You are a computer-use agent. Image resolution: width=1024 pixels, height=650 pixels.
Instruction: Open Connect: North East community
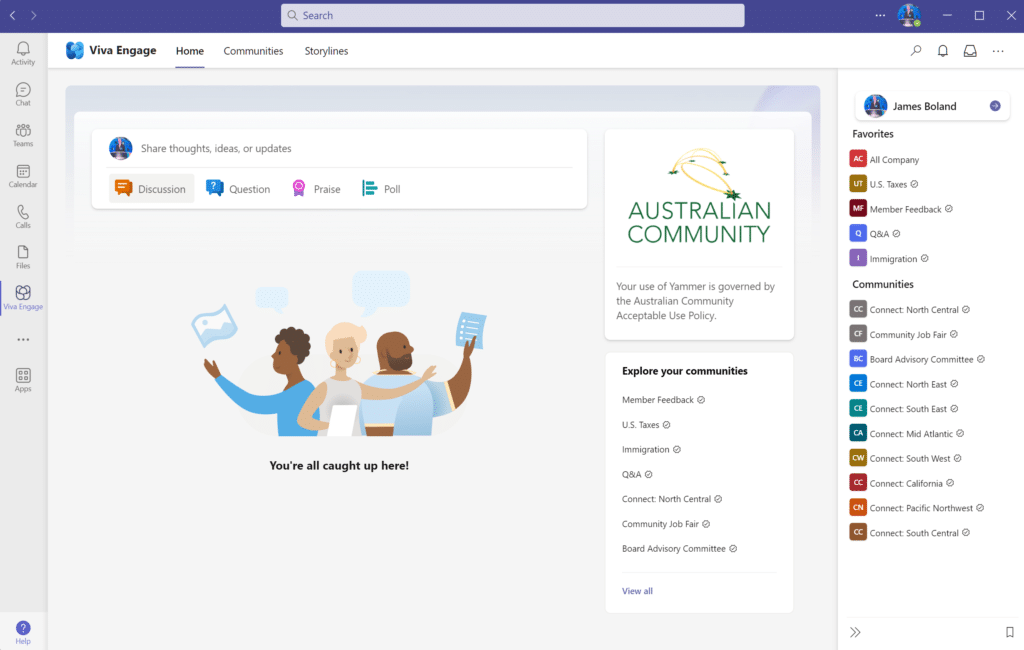(904, 383)
